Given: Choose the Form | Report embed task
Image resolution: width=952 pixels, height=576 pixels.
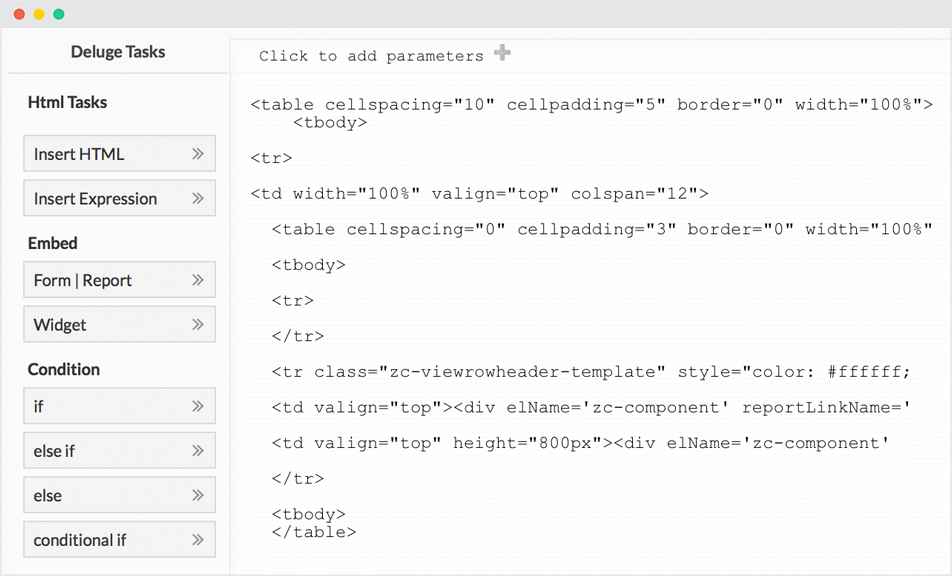Looking at the screenshot, I should pyautogui.click(x=120, y=280).
